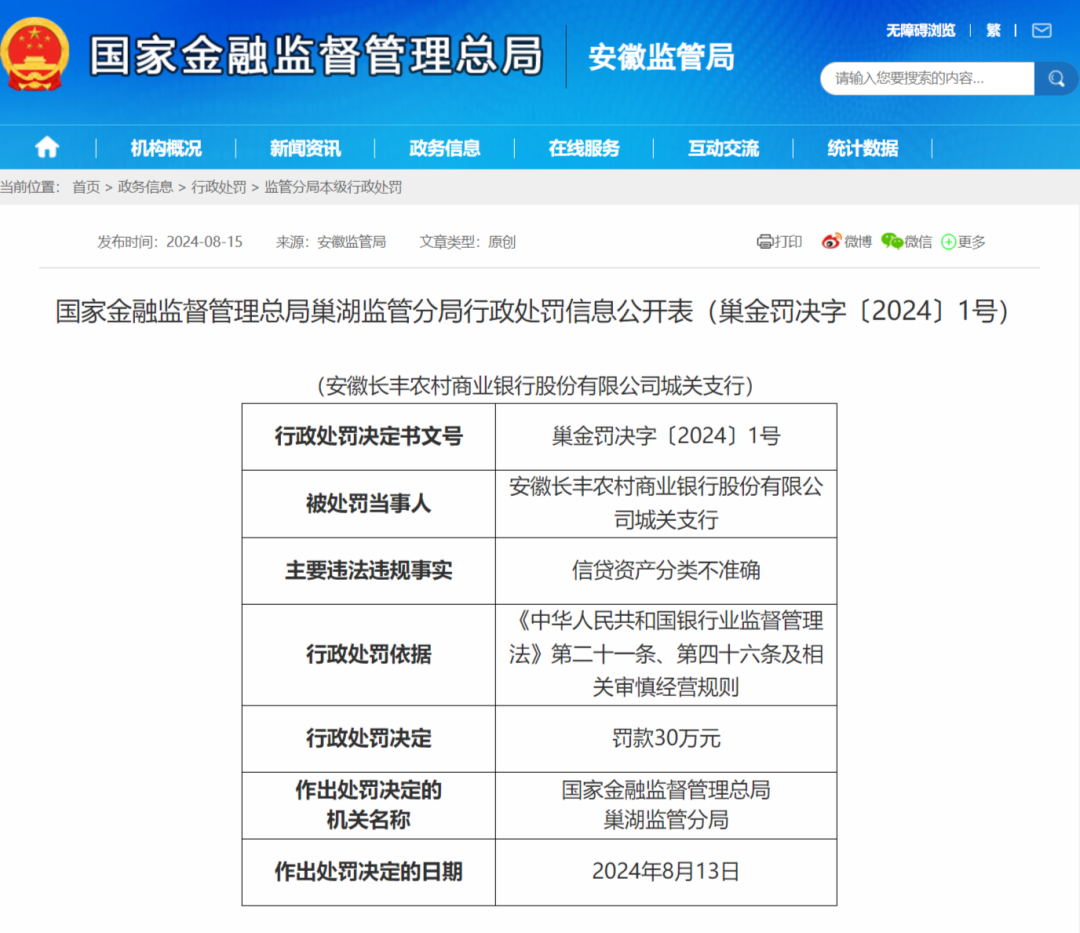Click the legal basis cell 银行业监督管理法
Viewport: 1080px width, 933px height.
pyautogui.click(x=666, y=655)
